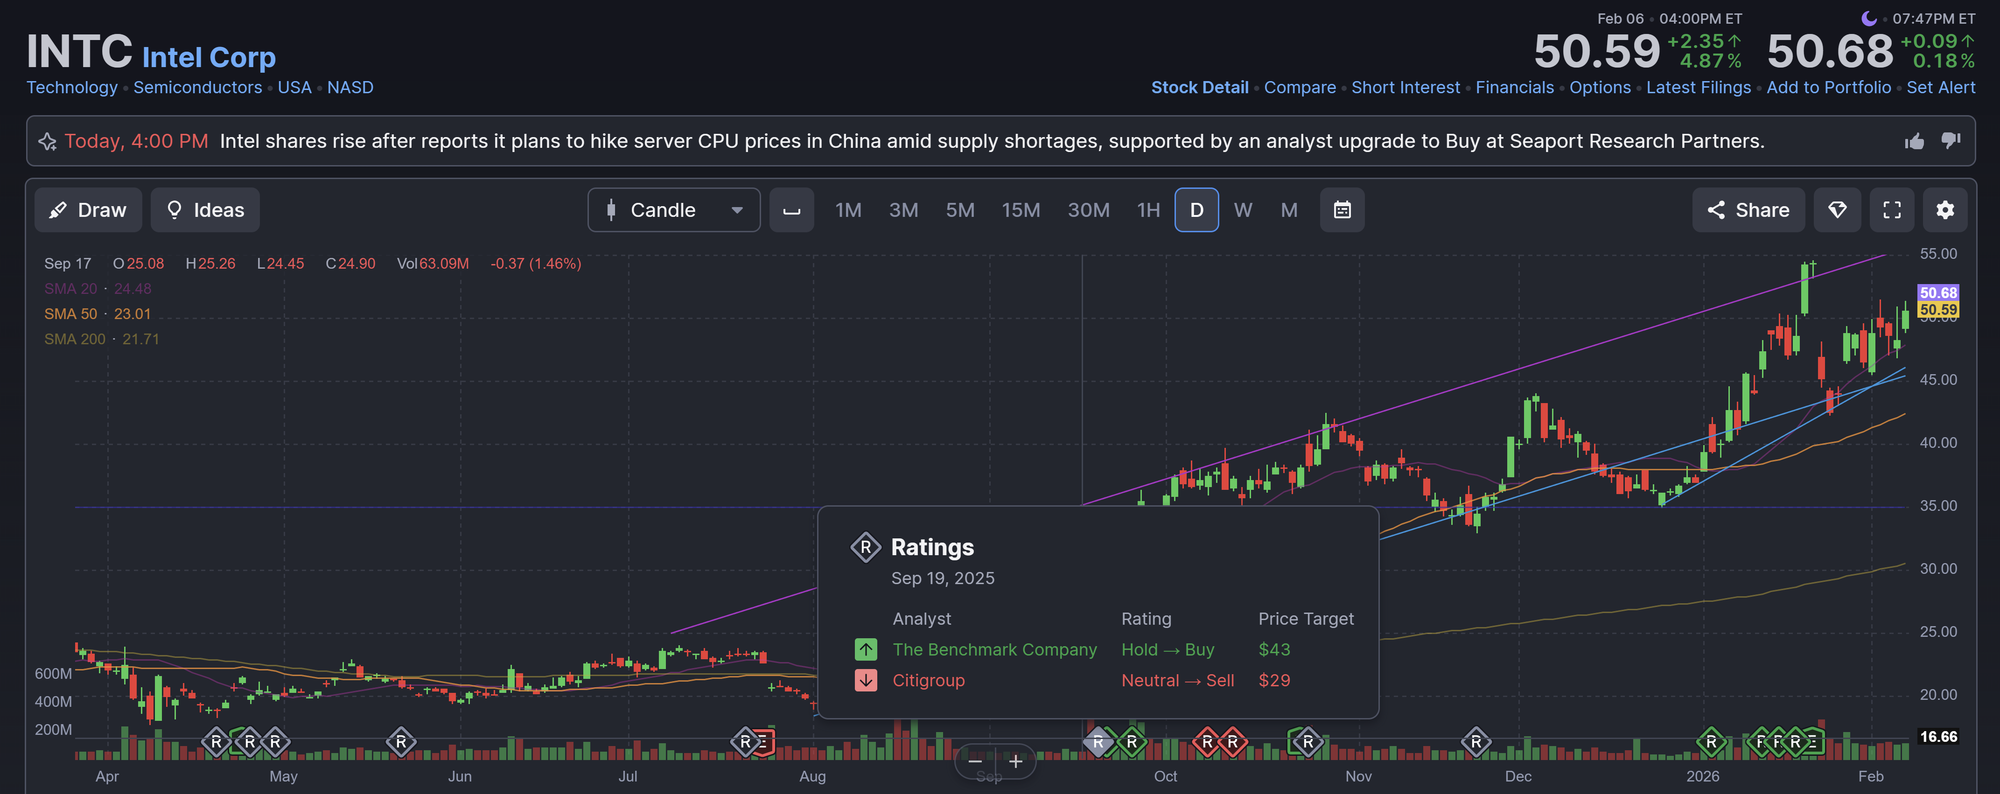
Task: Open the calendar date range picker
Action: (1342, 210)
